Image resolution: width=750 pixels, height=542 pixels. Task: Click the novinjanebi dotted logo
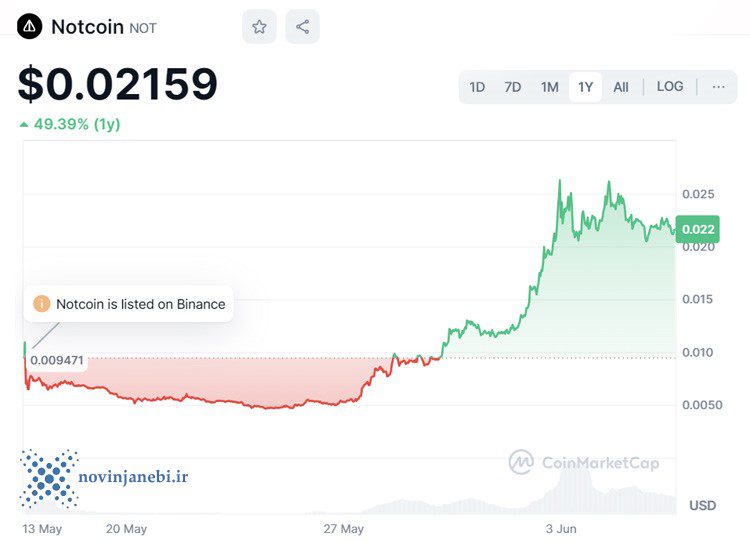coord(49,478)
